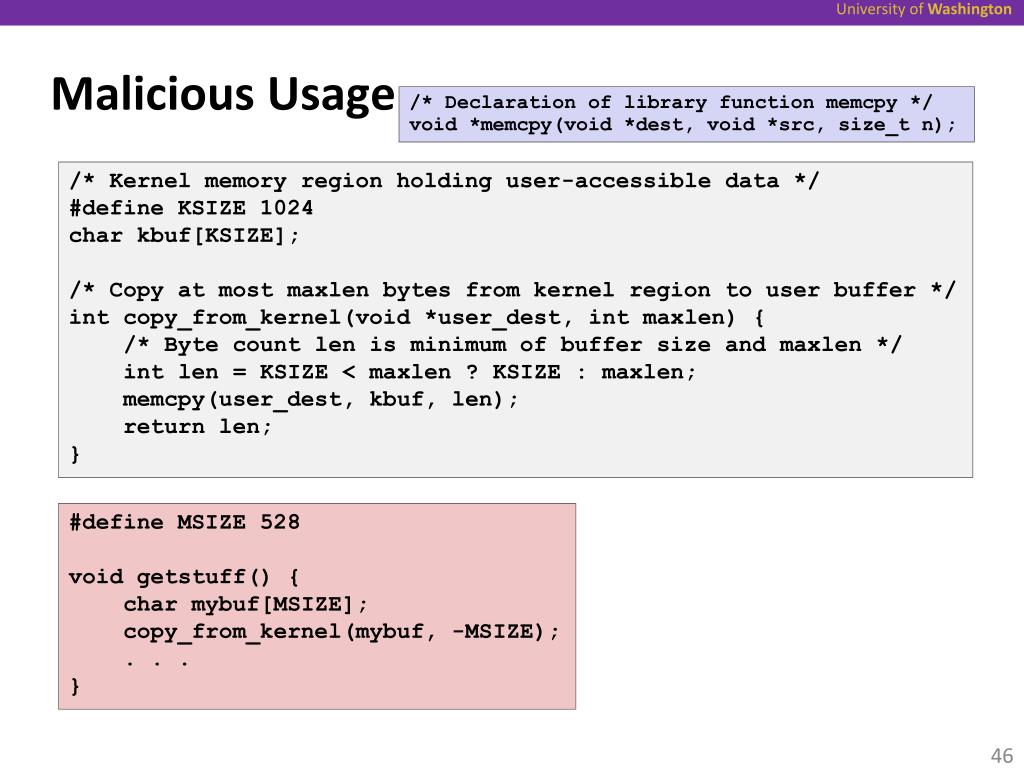The height and width of the screenshot is (768, 1024).
Task: Click the 'Byte count len is minimum' comment
Action: (x=513, y=345)
